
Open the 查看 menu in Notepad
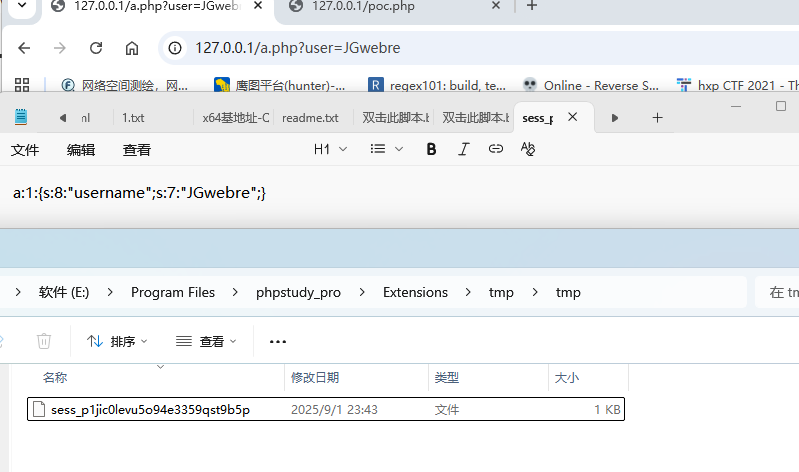[137, 150]
